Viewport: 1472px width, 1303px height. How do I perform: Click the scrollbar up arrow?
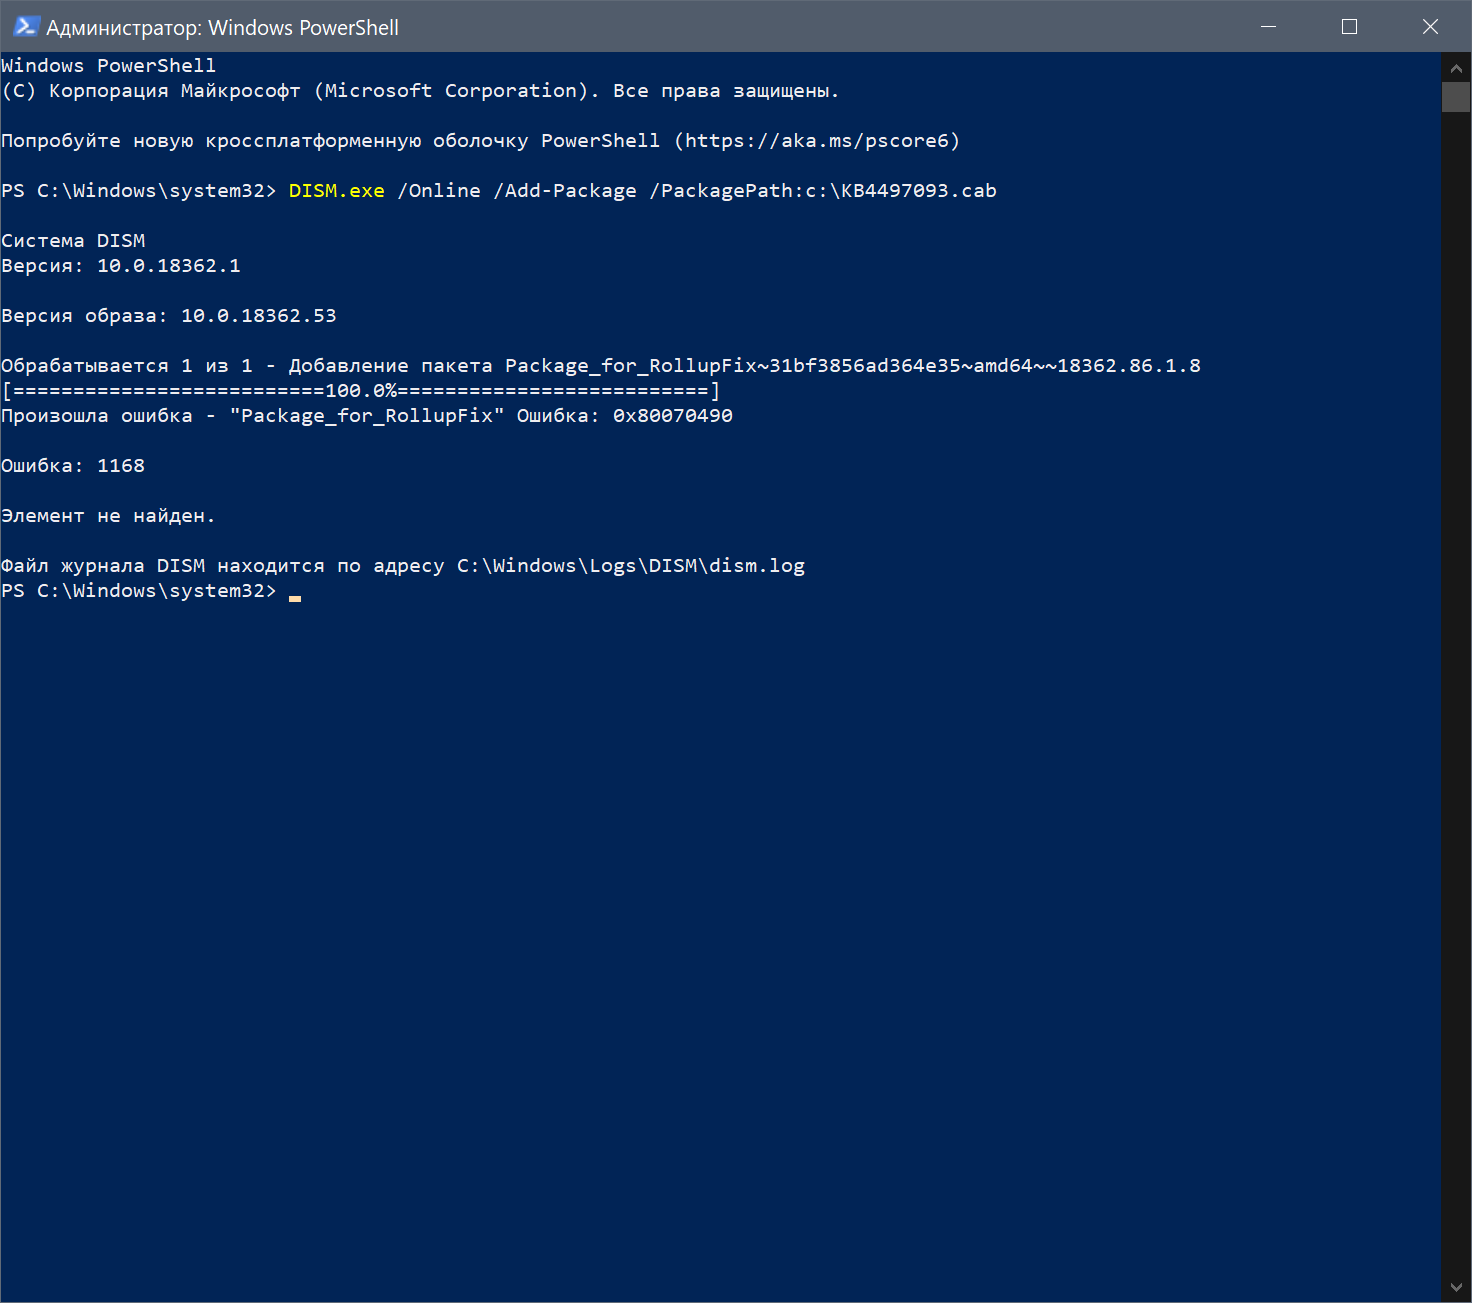tap(1456, 68)
